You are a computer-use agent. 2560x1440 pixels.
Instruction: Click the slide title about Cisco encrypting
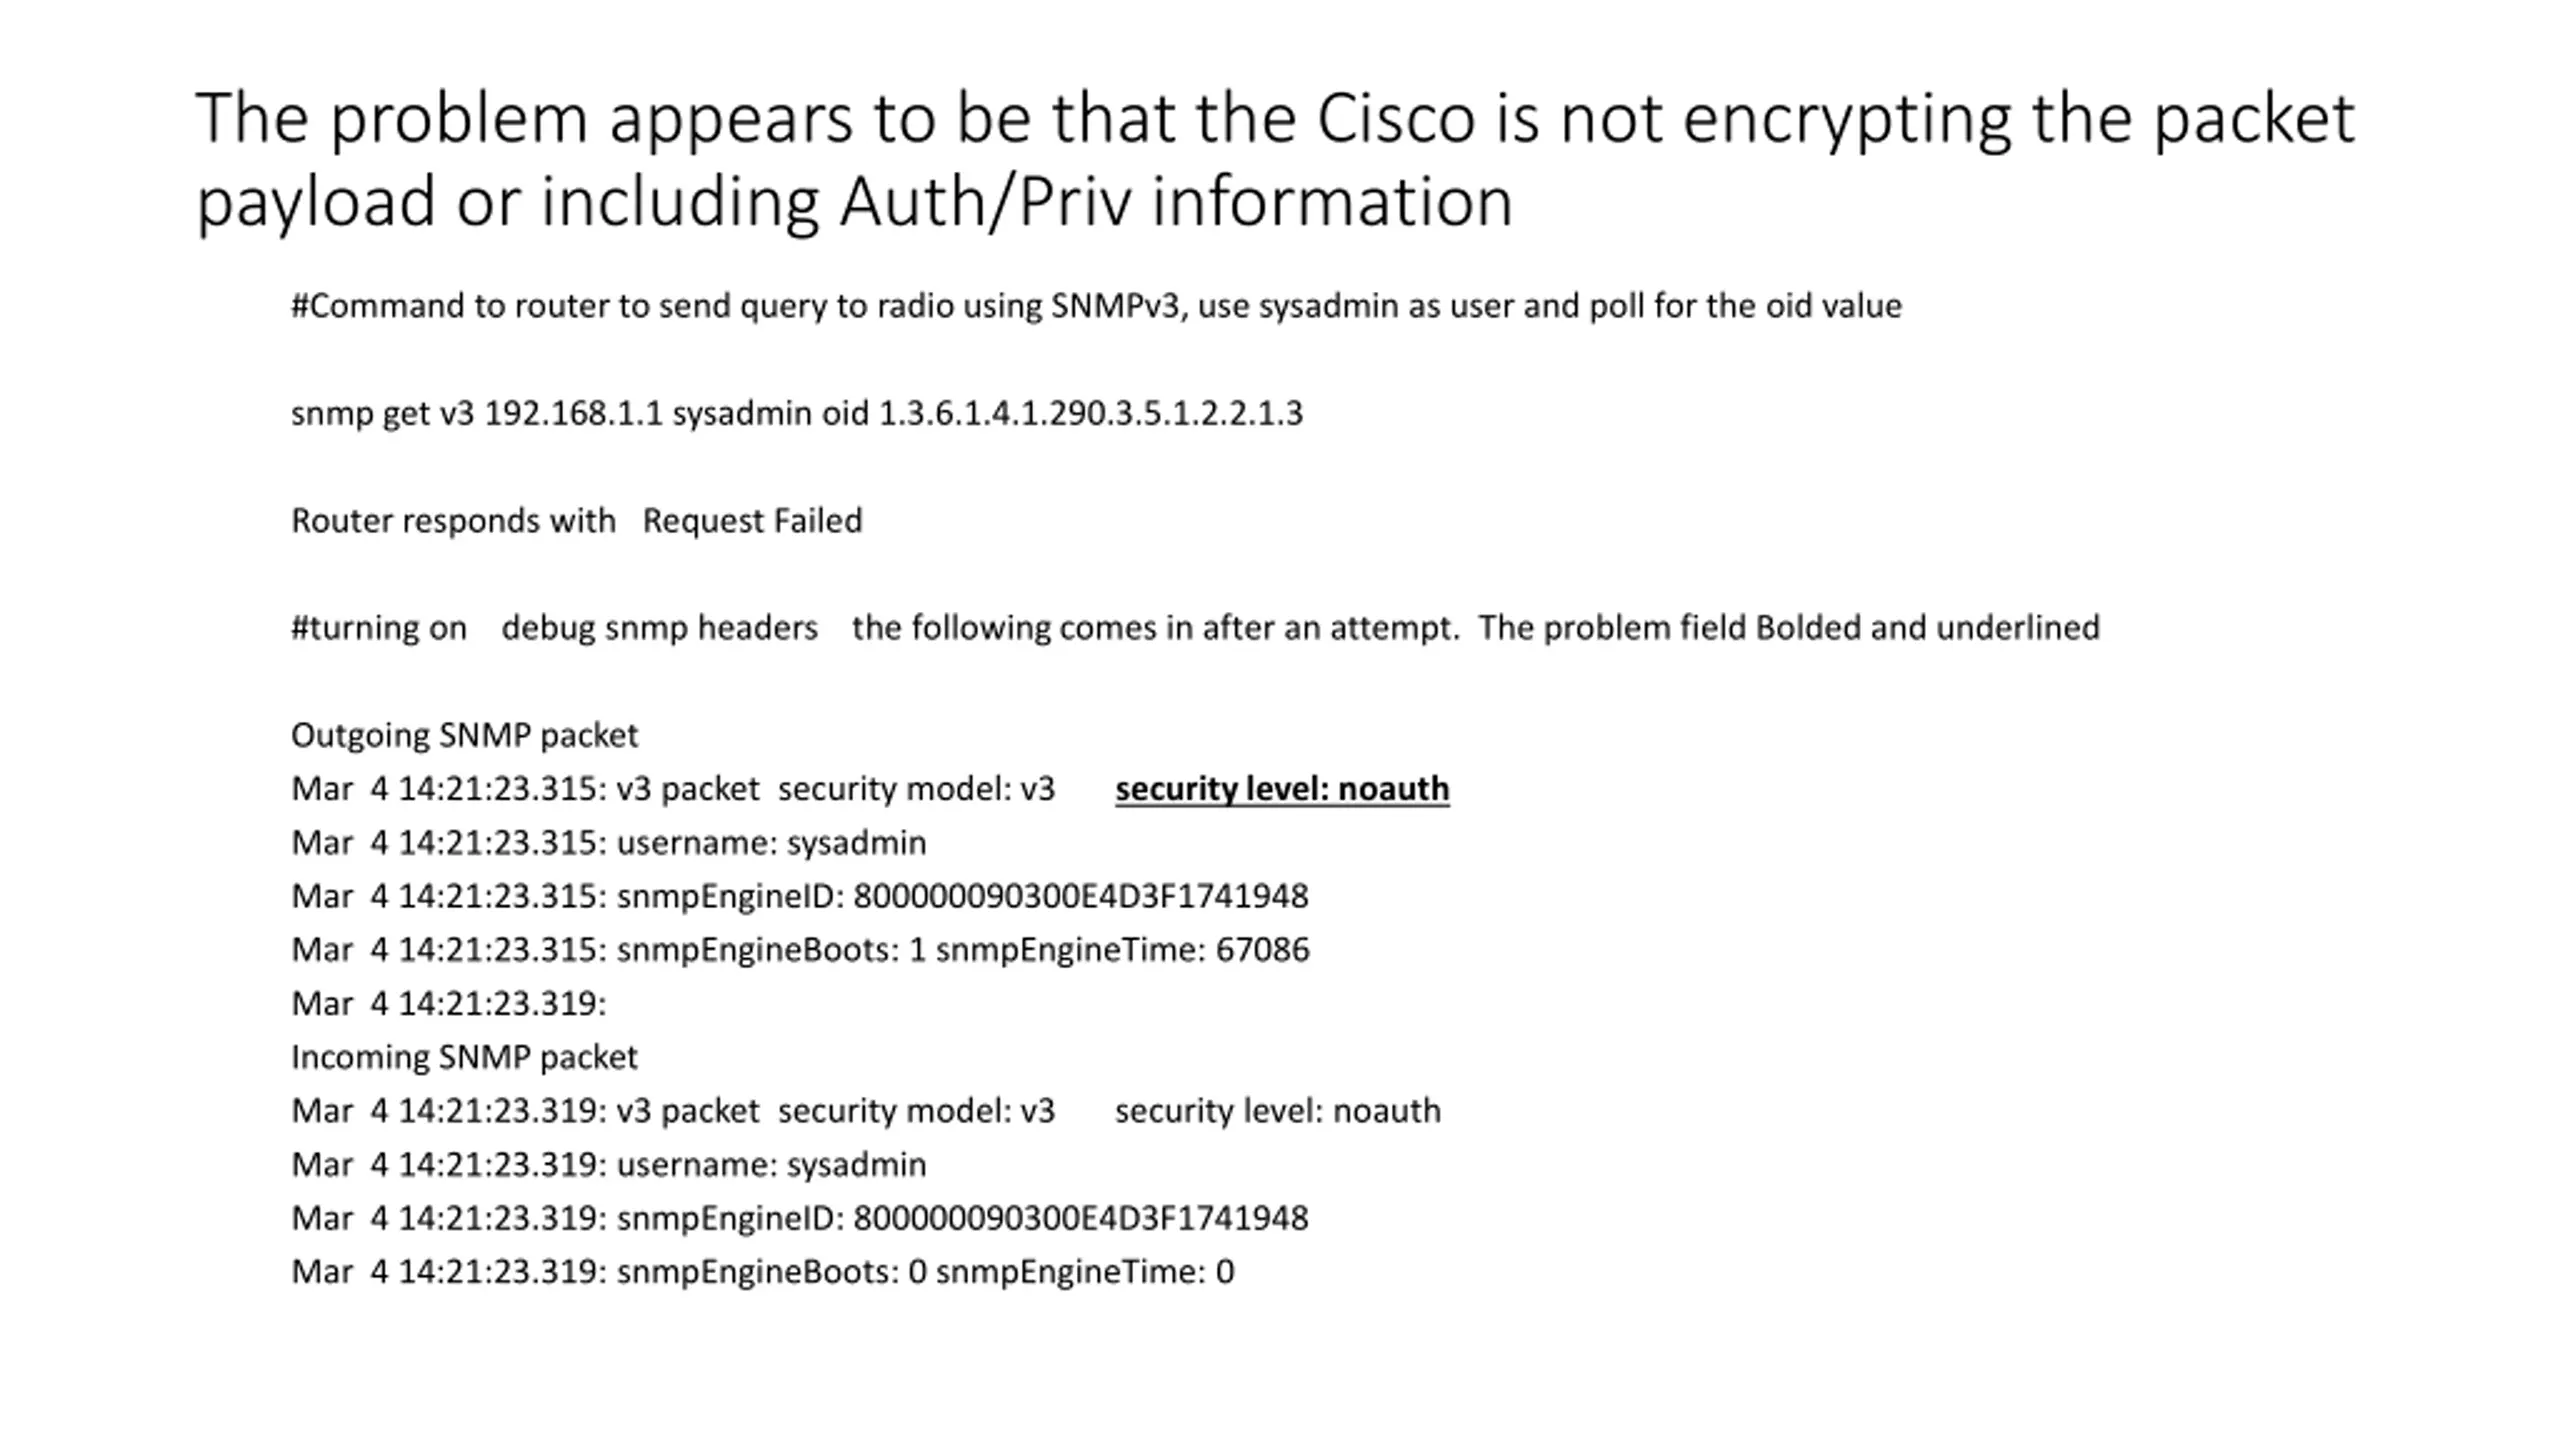click(1275, 160)
